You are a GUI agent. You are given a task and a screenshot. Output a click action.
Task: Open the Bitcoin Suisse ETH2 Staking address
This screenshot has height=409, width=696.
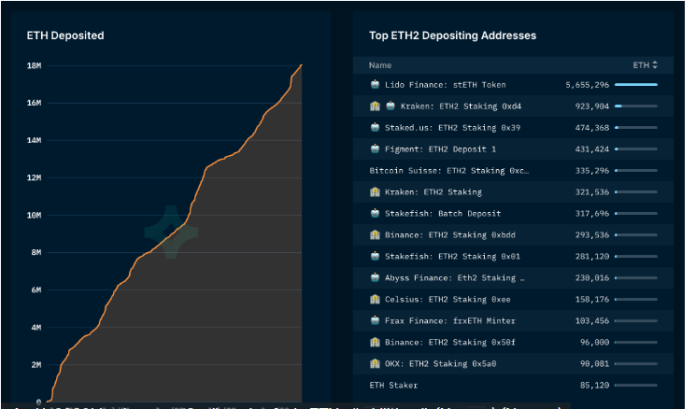coord(449,171)
